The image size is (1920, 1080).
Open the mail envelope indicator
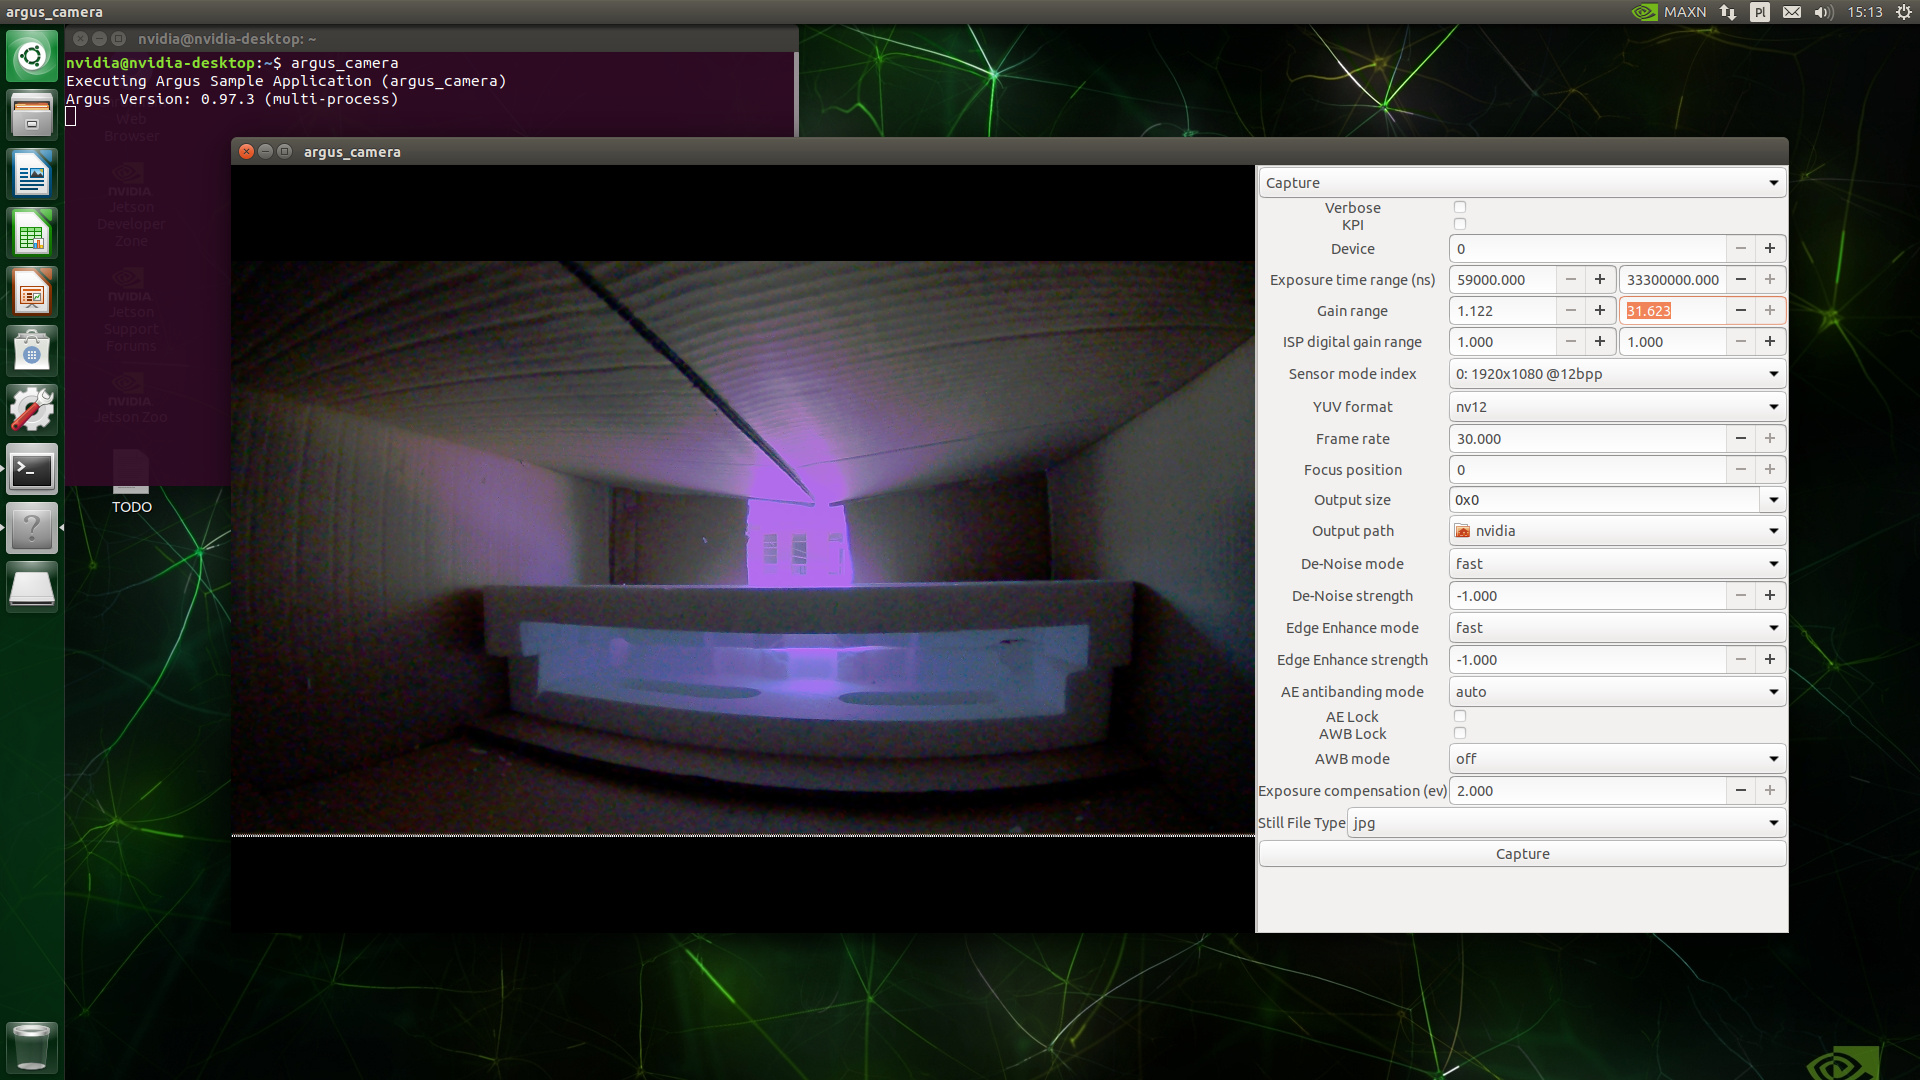point(1791,12)
